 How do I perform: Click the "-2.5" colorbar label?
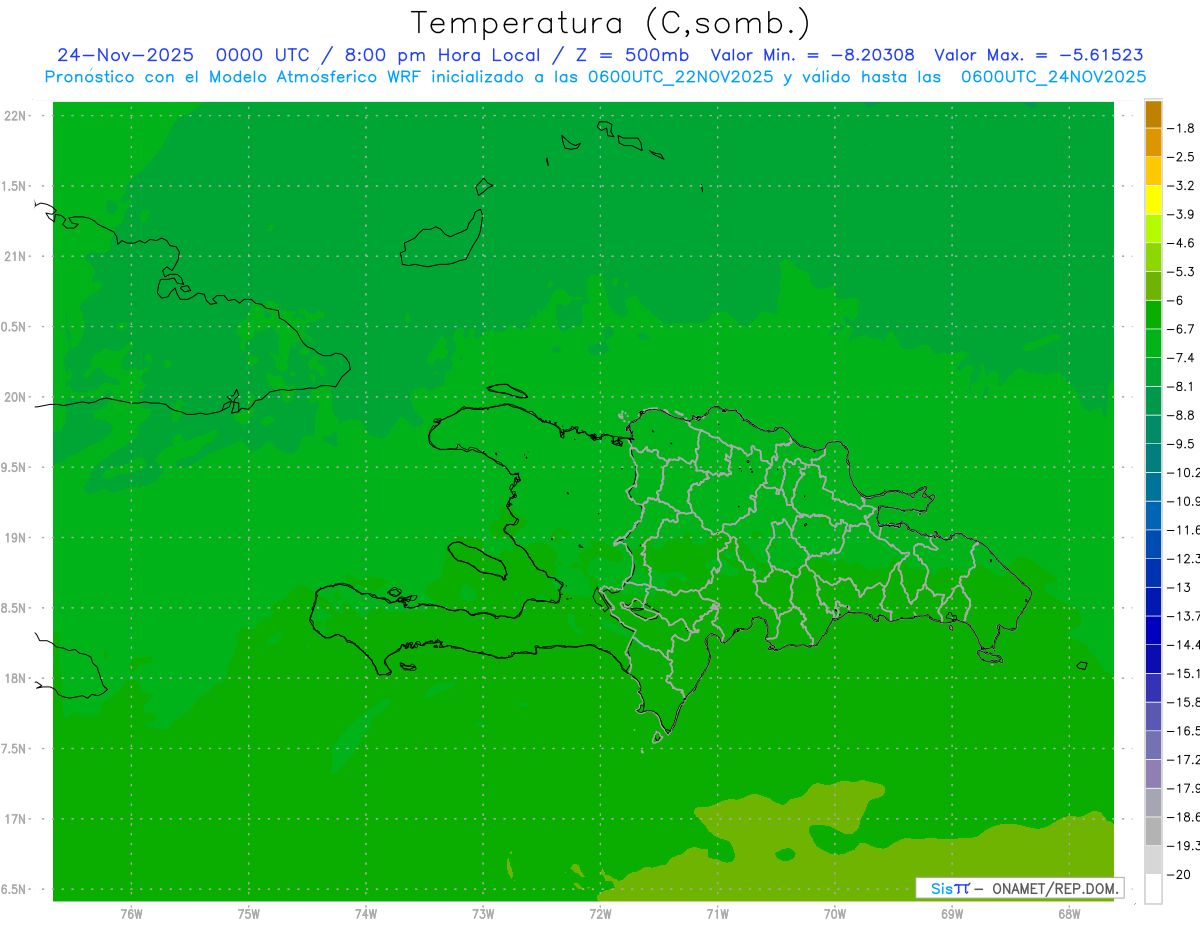pos(1183,157)
